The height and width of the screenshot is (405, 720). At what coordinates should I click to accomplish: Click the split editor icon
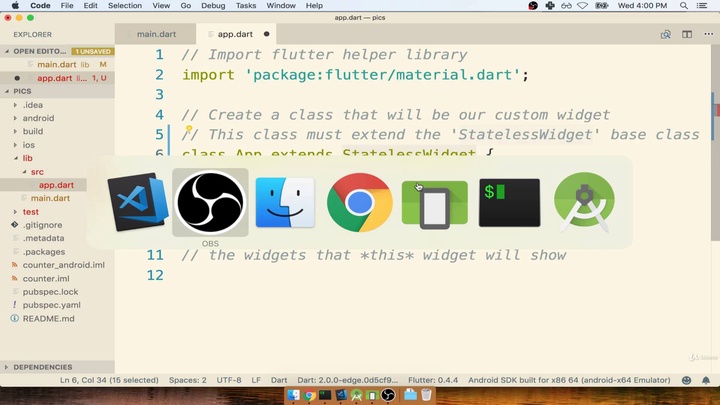[687, 34]
